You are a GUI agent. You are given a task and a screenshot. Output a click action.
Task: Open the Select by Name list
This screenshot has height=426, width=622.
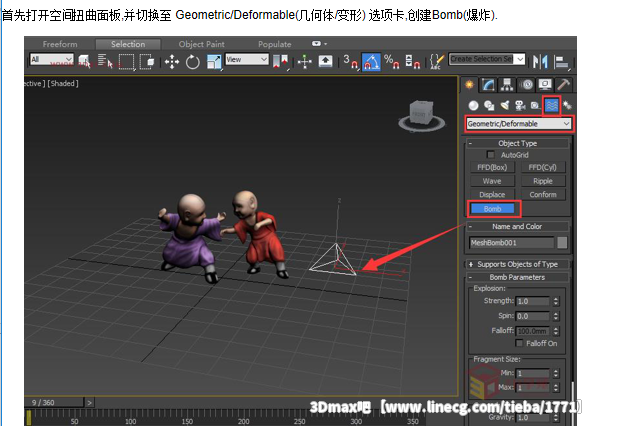105,61
